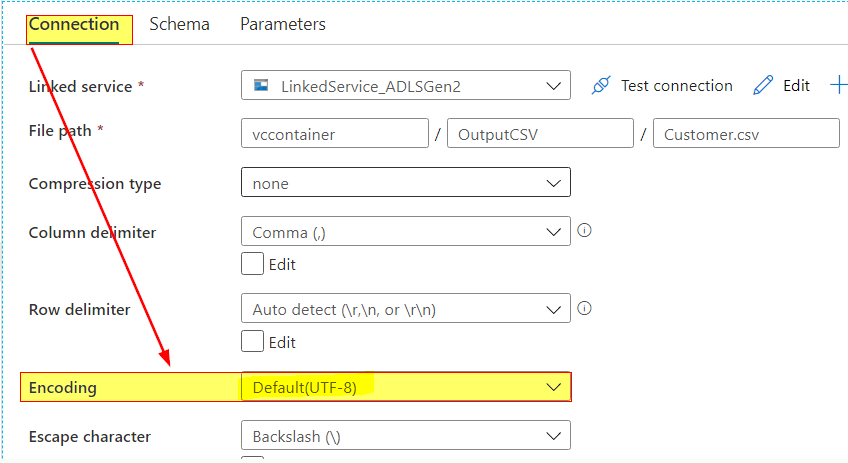Click Test connection link

click(x=677, y=85)
